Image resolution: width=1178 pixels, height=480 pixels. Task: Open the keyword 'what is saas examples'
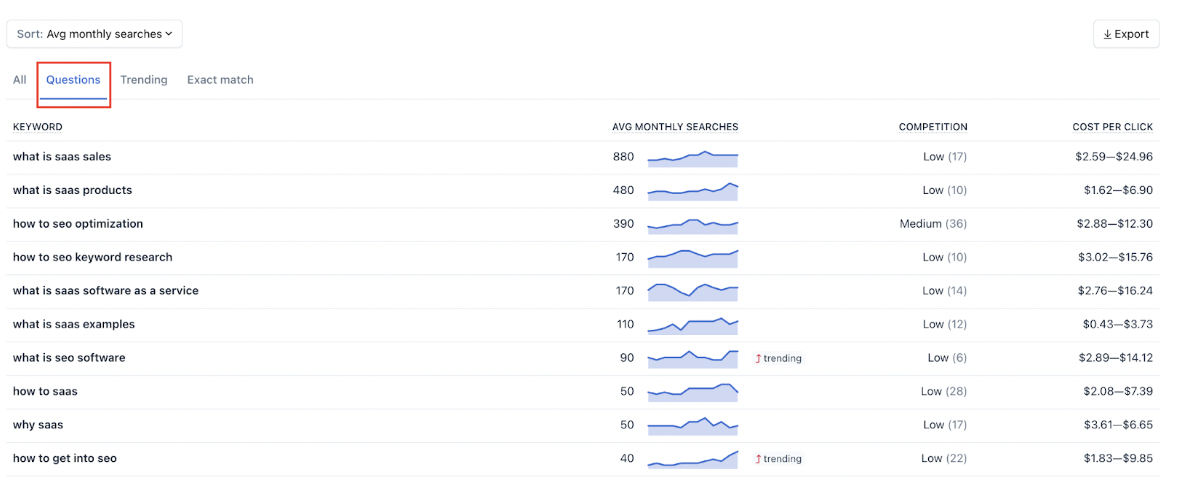[74, 325]
